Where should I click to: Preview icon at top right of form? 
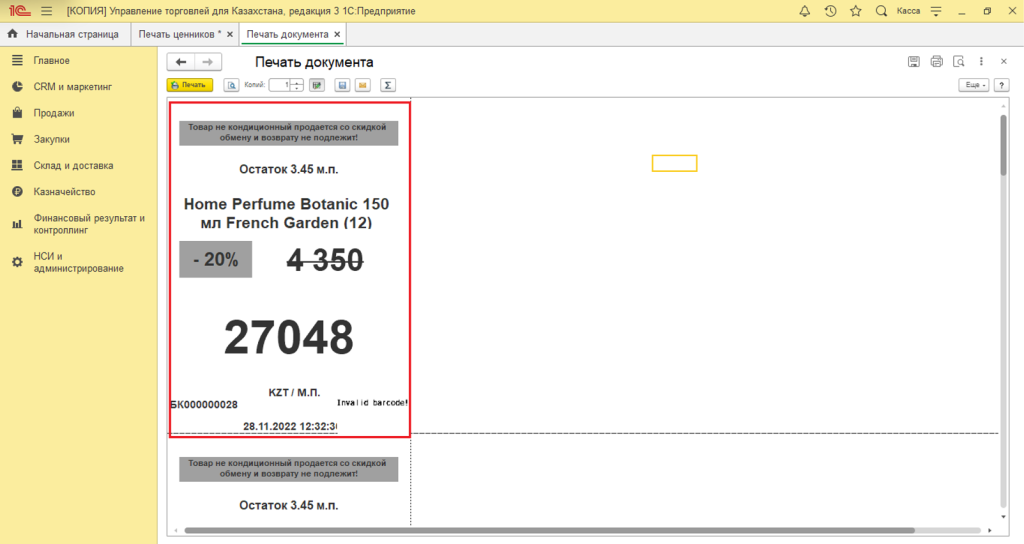click(x=959, y=61)
